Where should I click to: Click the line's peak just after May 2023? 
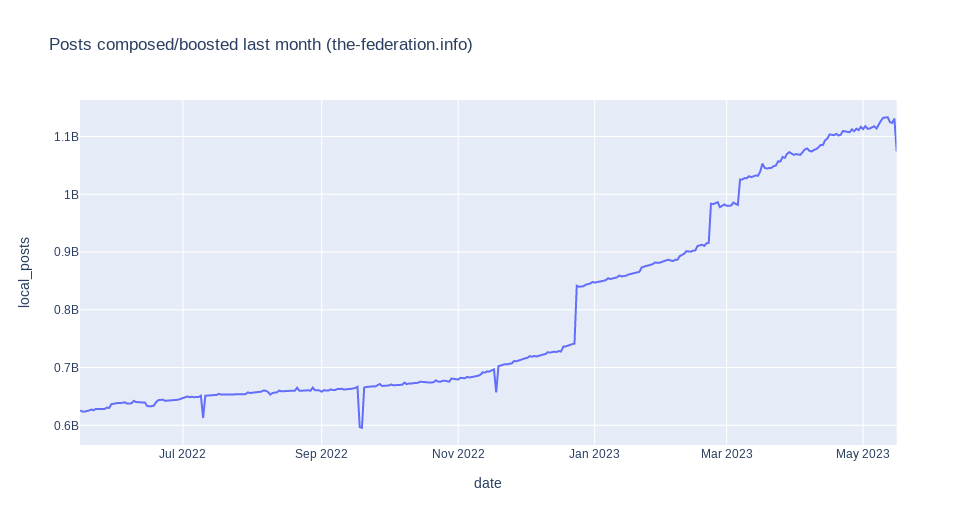point(886,117)
